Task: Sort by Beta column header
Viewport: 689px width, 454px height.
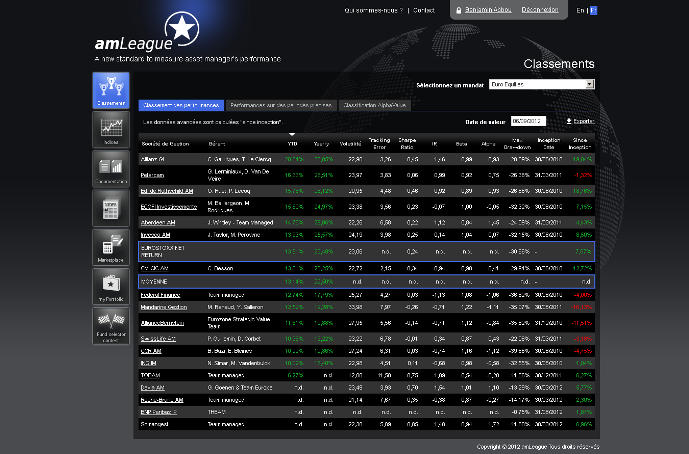Action: (461, 144)
